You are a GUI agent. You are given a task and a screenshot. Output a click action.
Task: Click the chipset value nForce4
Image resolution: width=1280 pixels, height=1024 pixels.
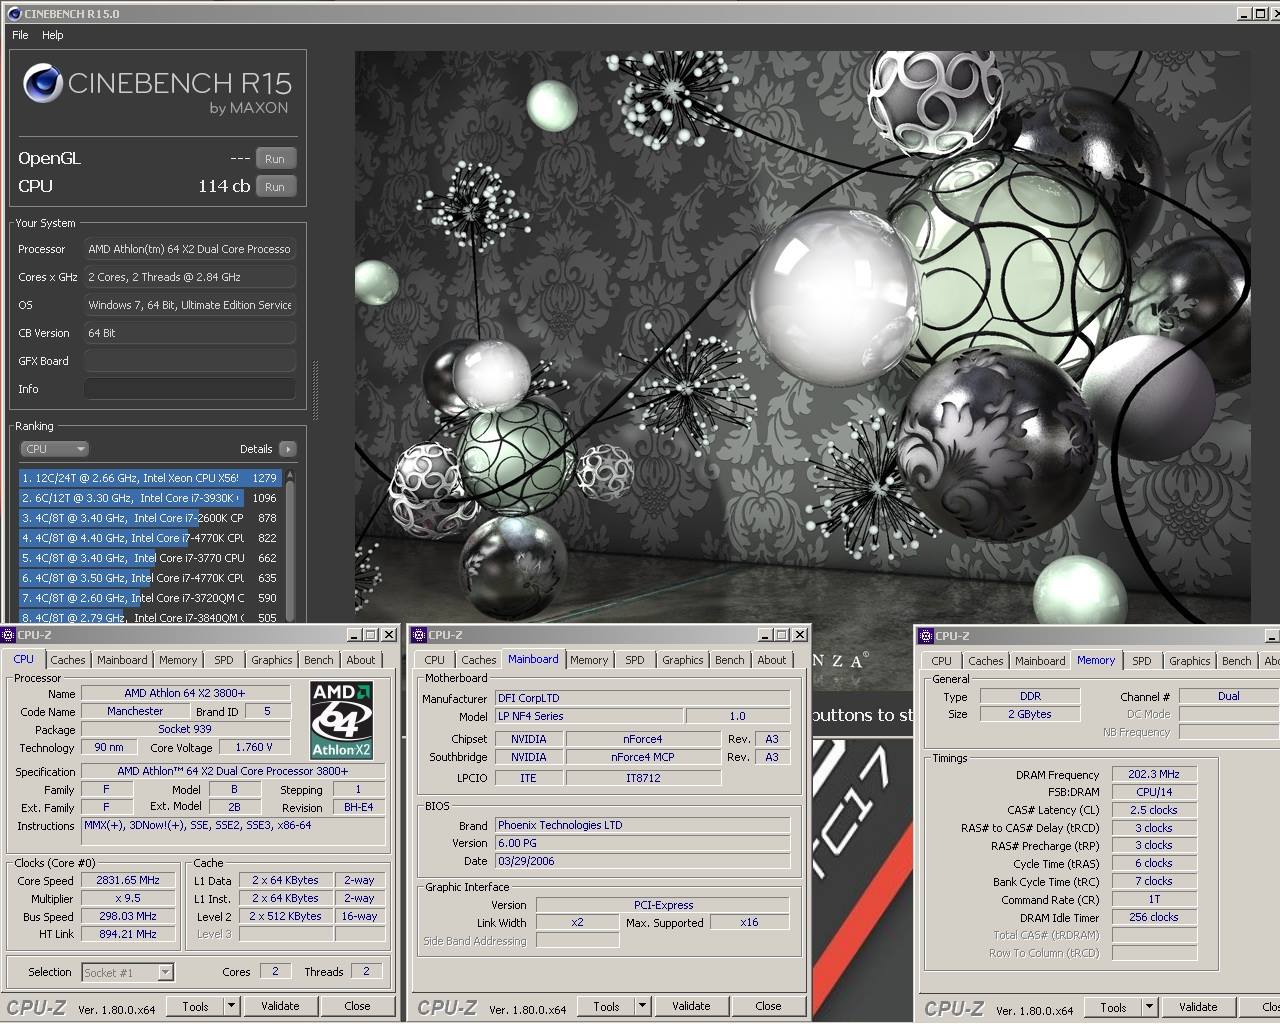[x=642, y=739]
